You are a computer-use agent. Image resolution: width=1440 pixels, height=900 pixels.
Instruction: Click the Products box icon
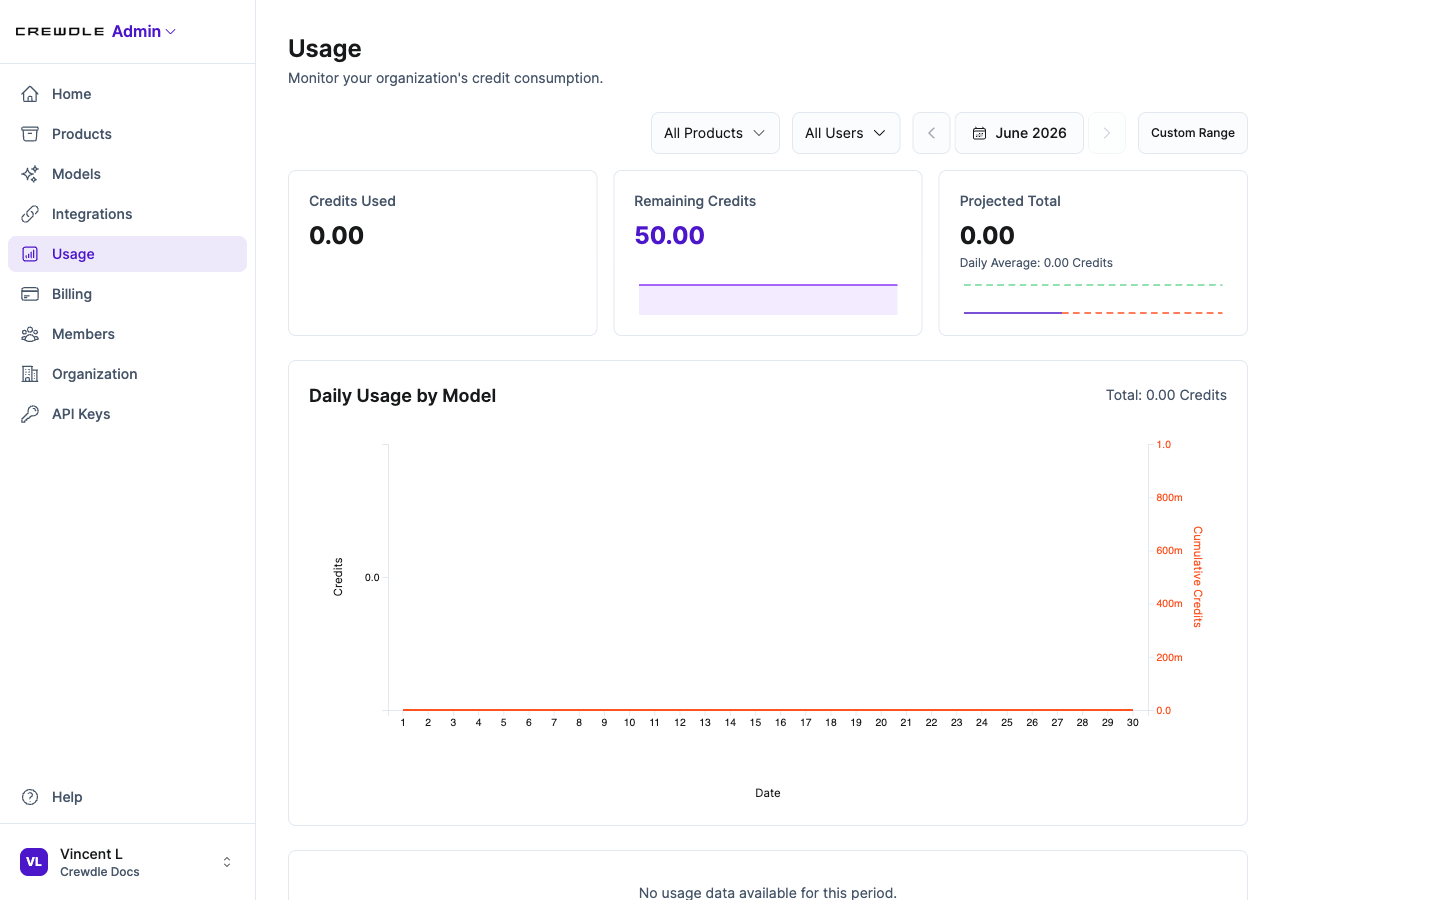point(30,134)
